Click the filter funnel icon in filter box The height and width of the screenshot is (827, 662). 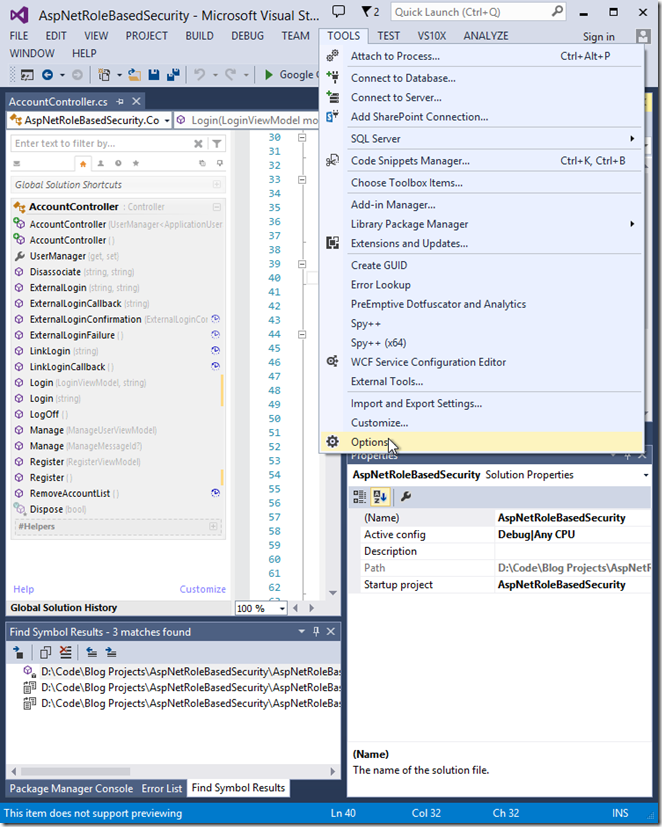217,143
